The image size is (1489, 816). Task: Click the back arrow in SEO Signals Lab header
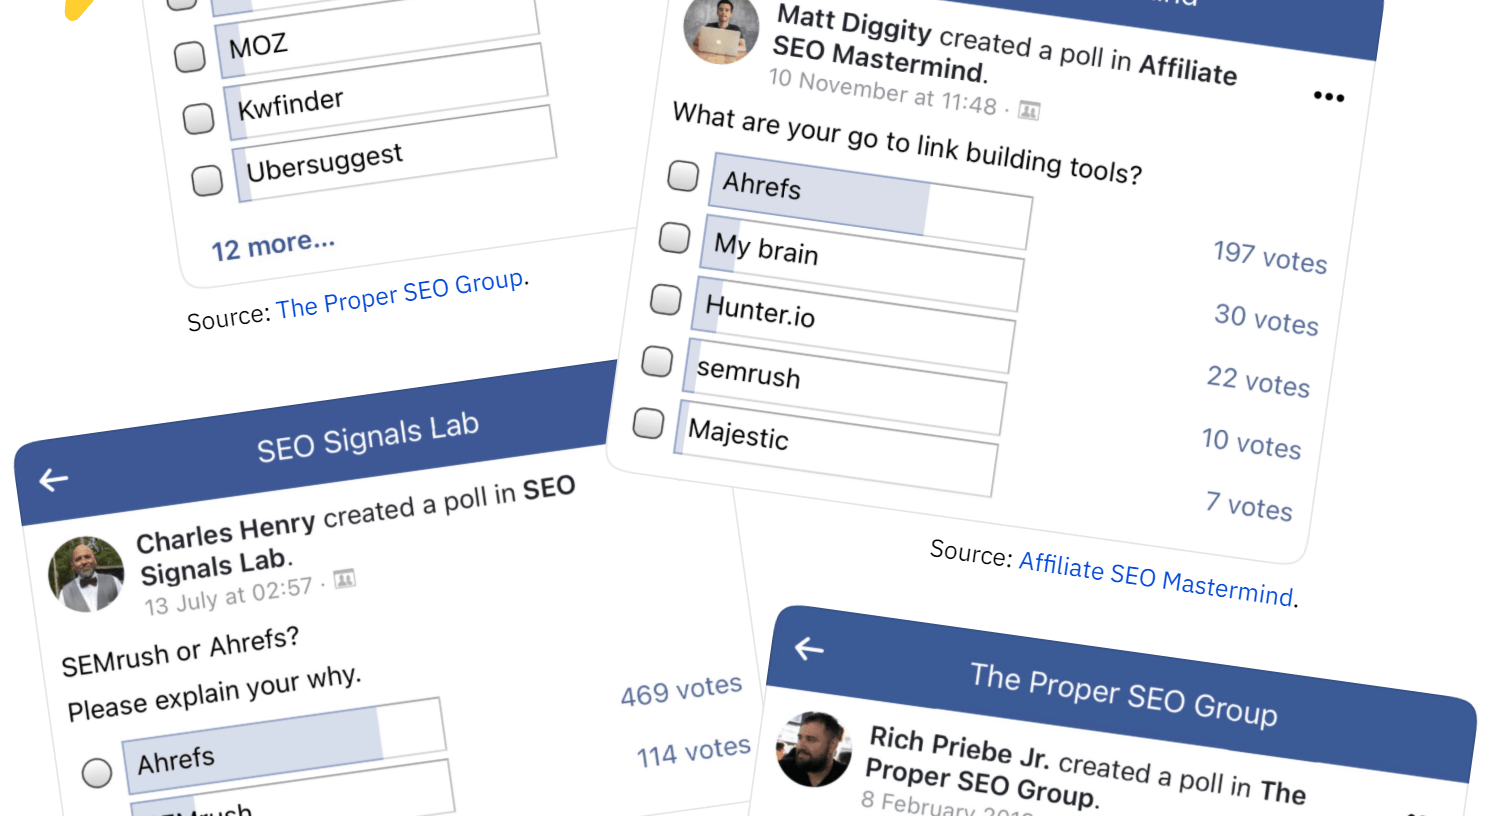[53, 480]
